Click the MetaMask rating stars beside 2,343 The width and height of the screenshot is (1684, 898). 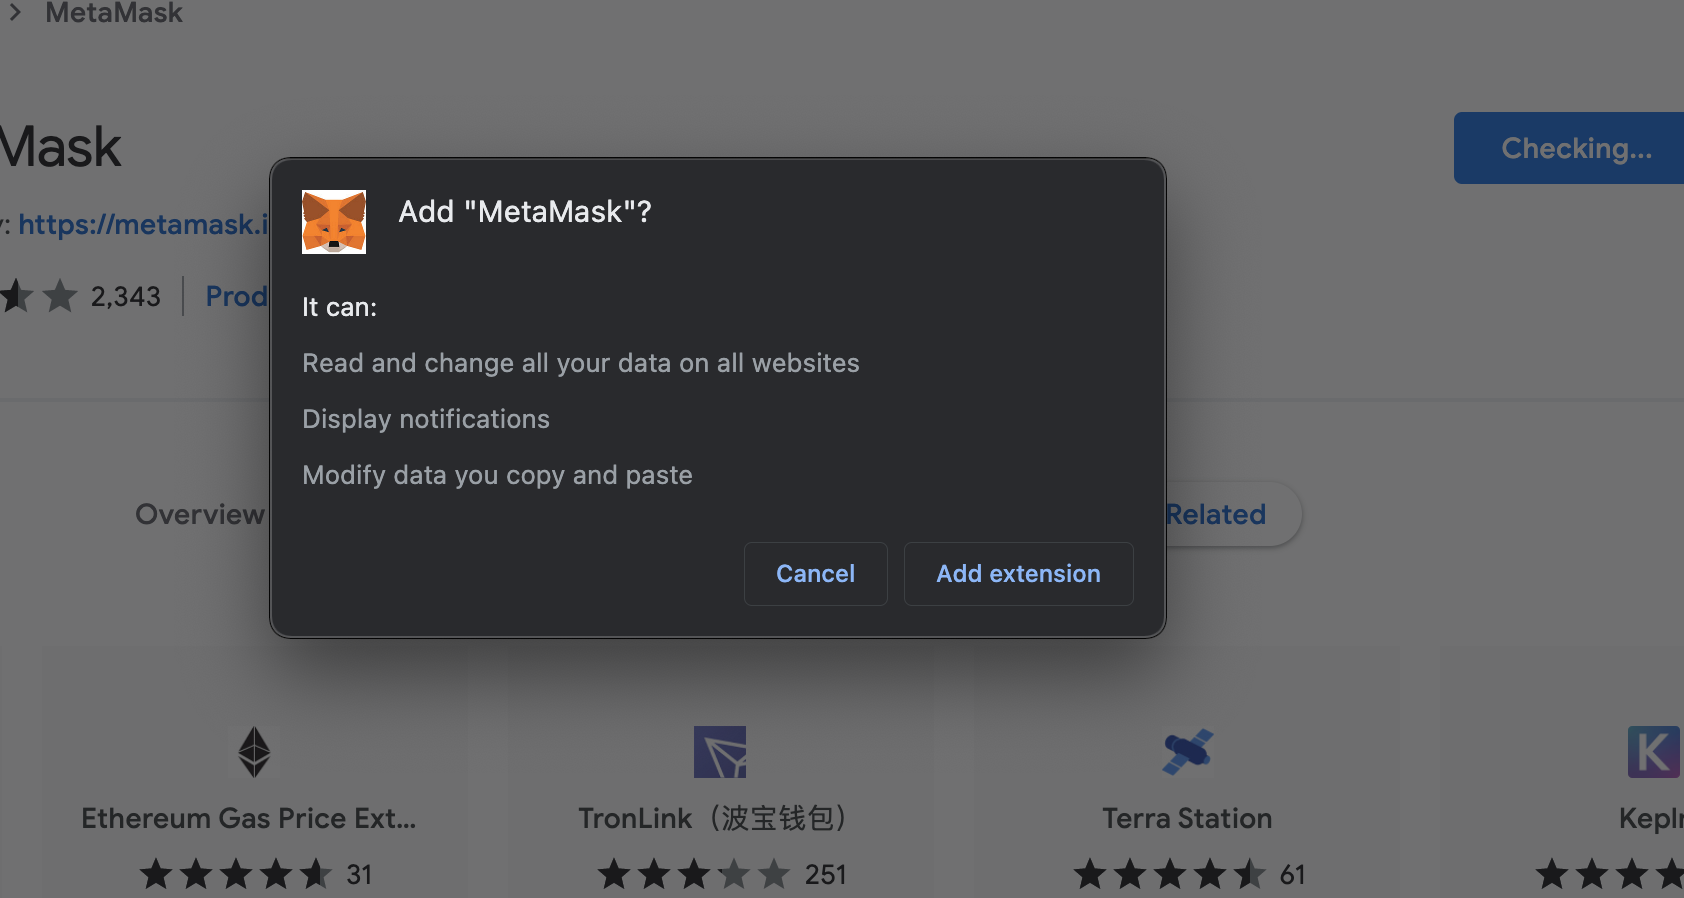point(39,296)
